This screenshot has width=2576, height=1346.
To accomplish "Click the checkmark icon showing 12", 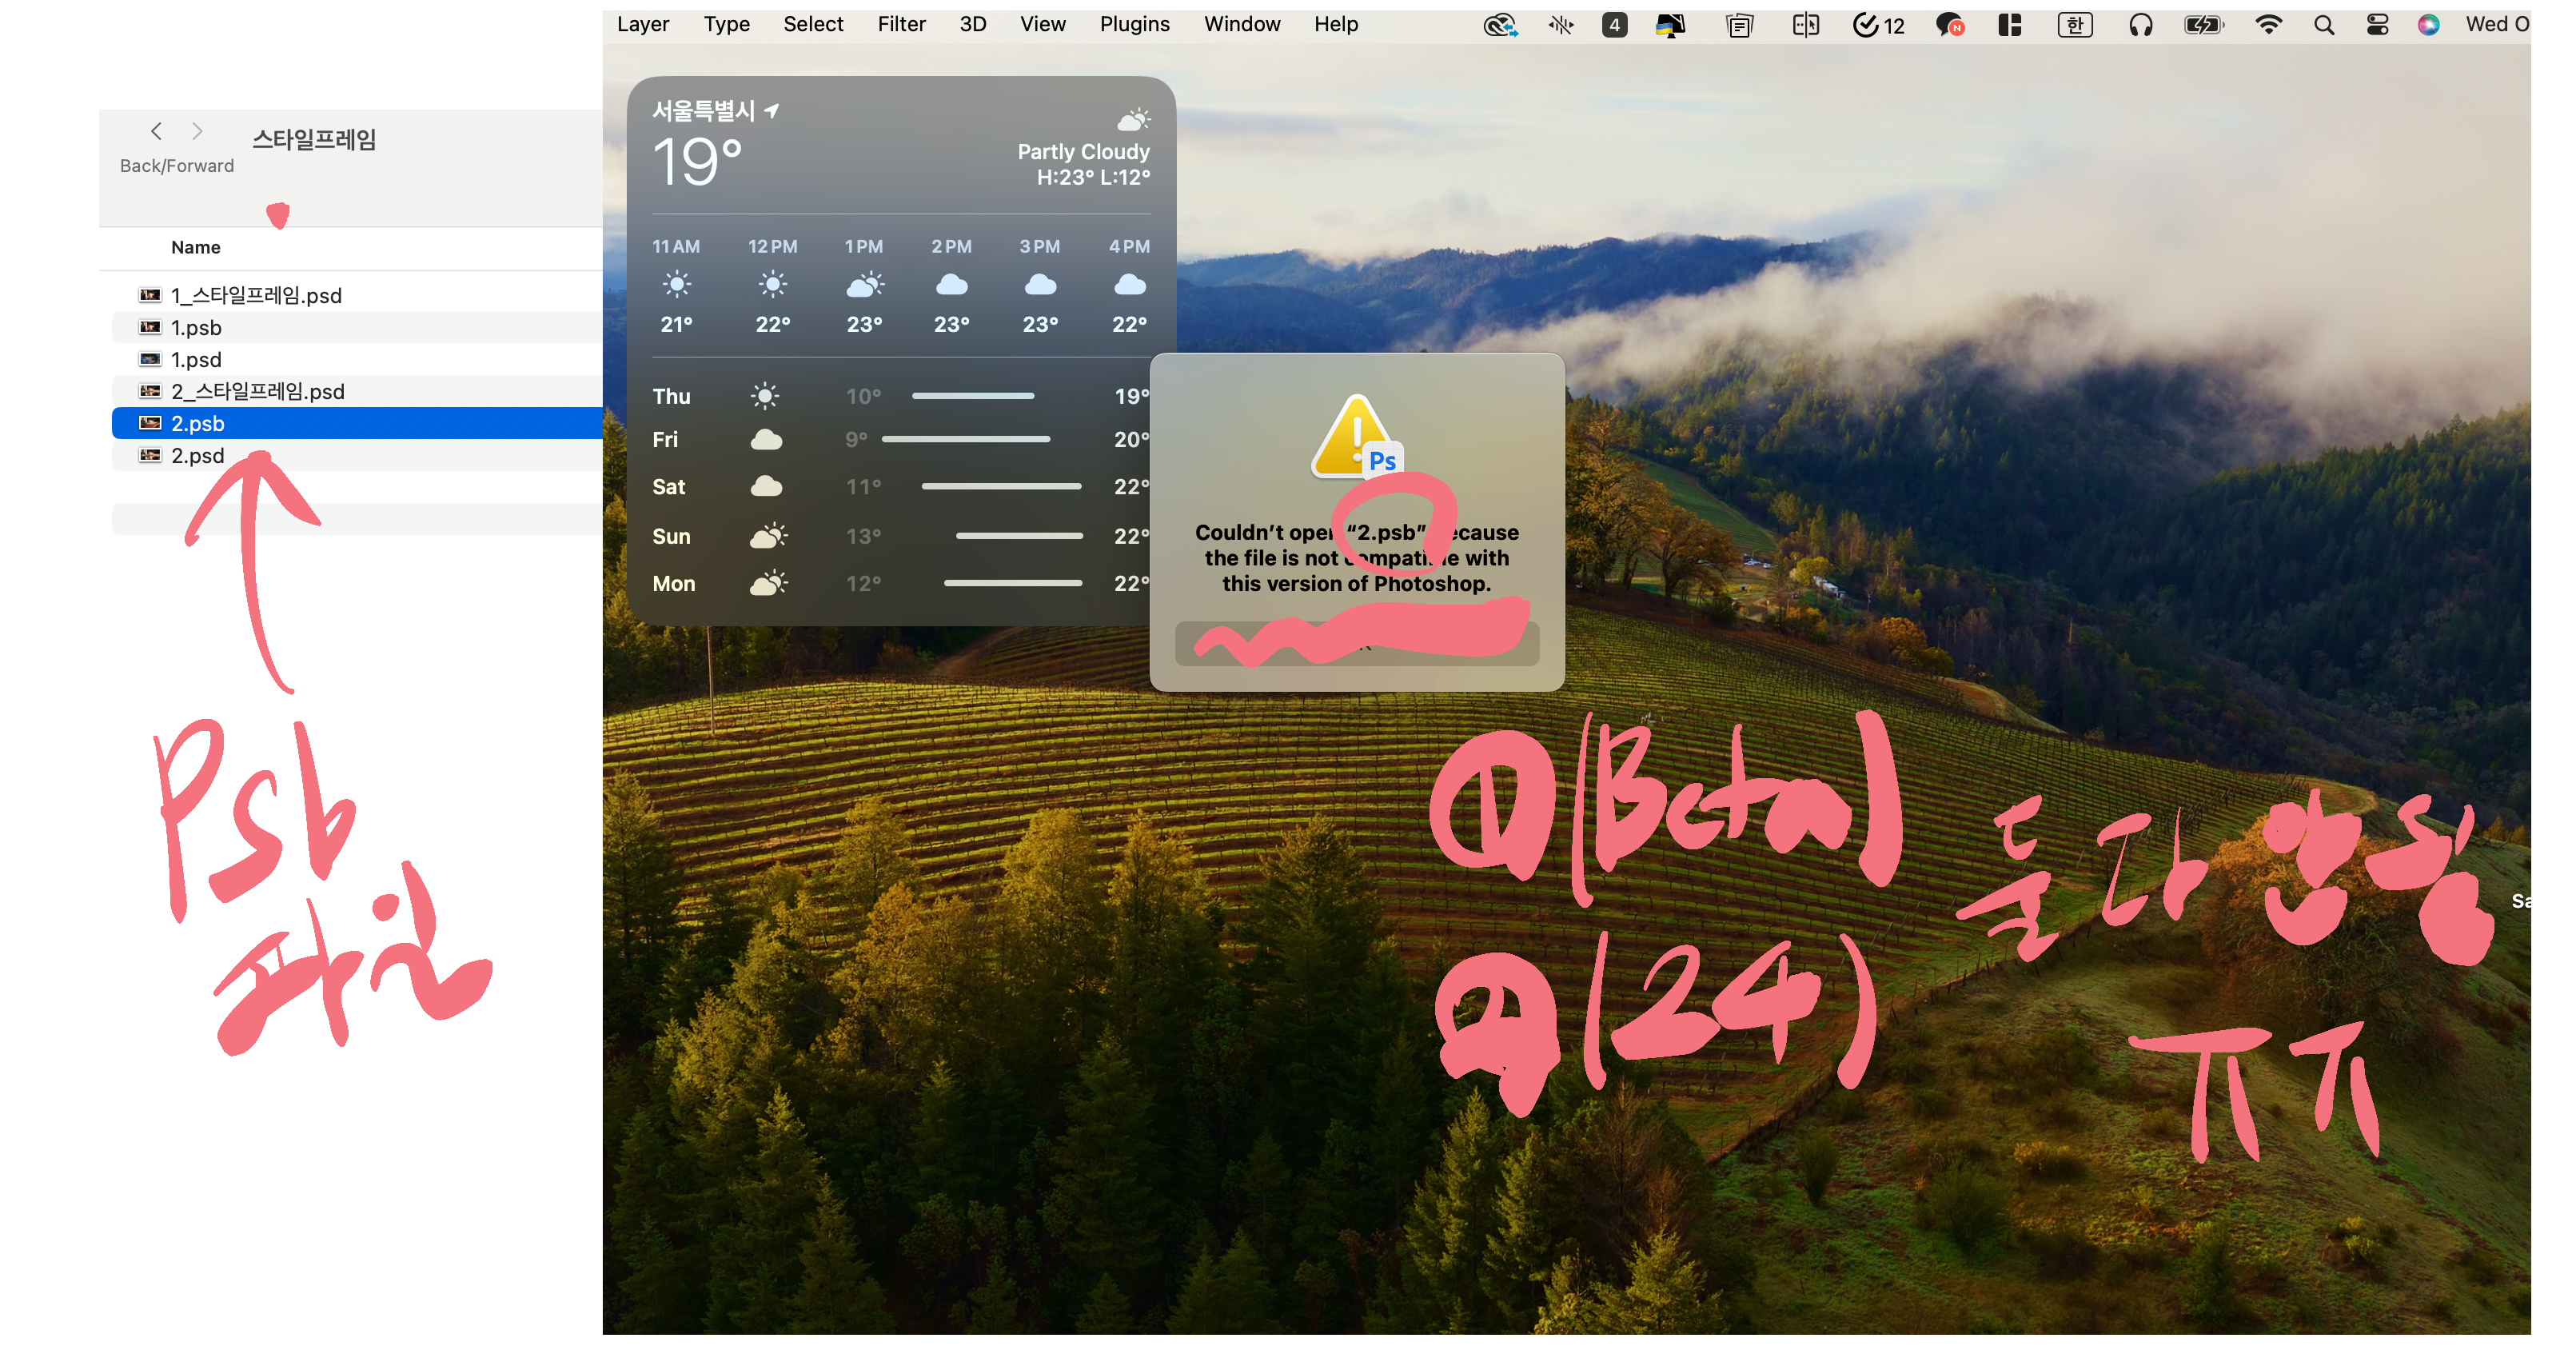I will point(1878,25).
